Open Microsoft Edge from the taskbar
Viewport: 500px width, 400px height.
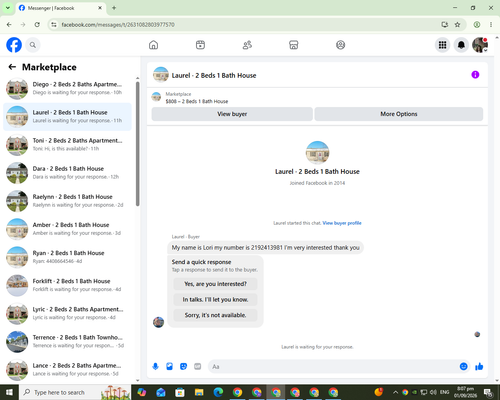pos(218,392)
